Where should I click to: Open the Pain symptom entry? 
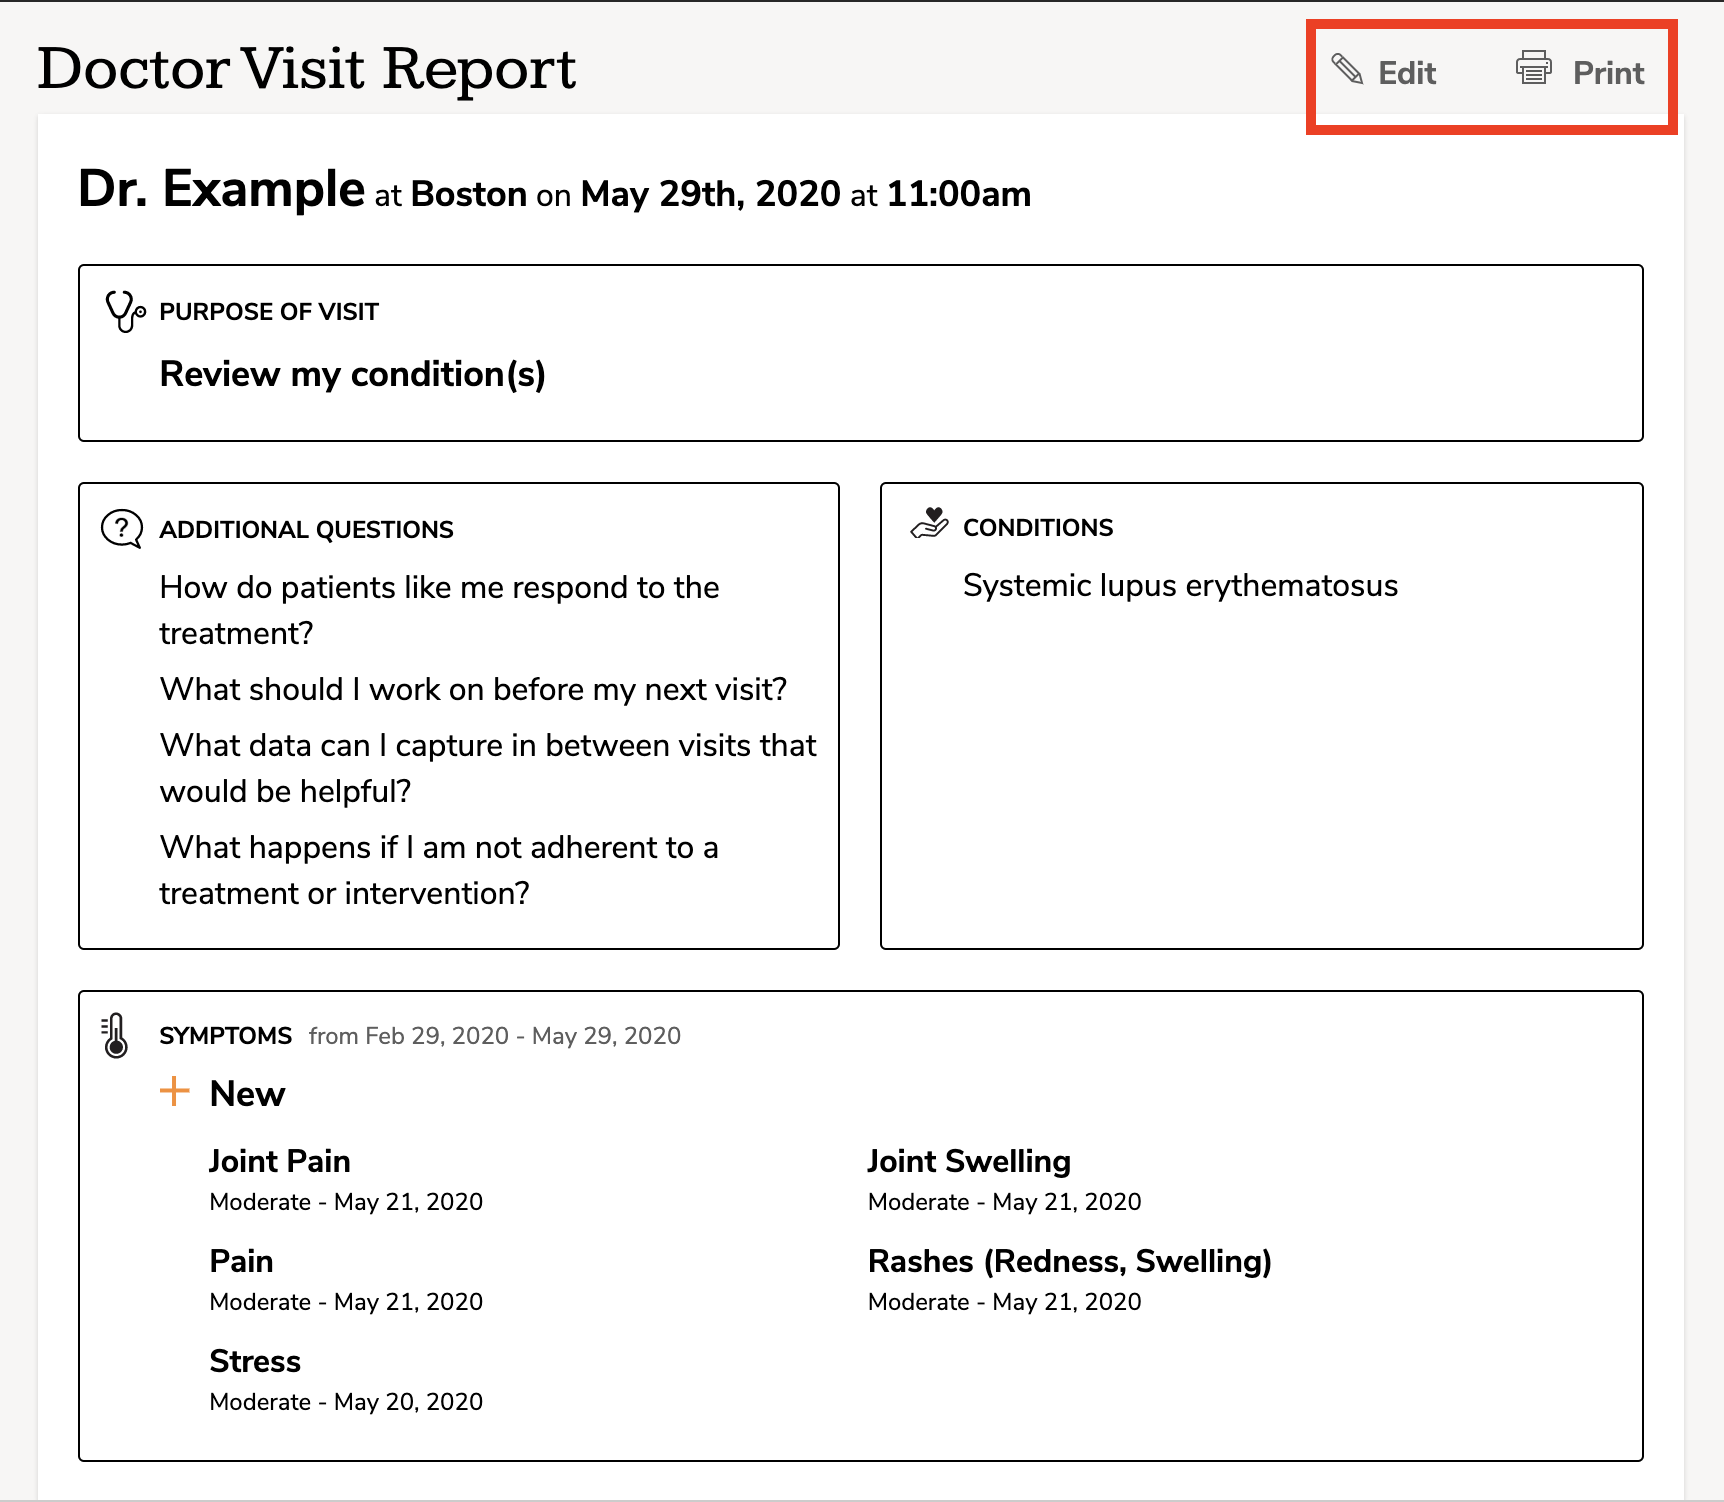tap(241, 1261)
